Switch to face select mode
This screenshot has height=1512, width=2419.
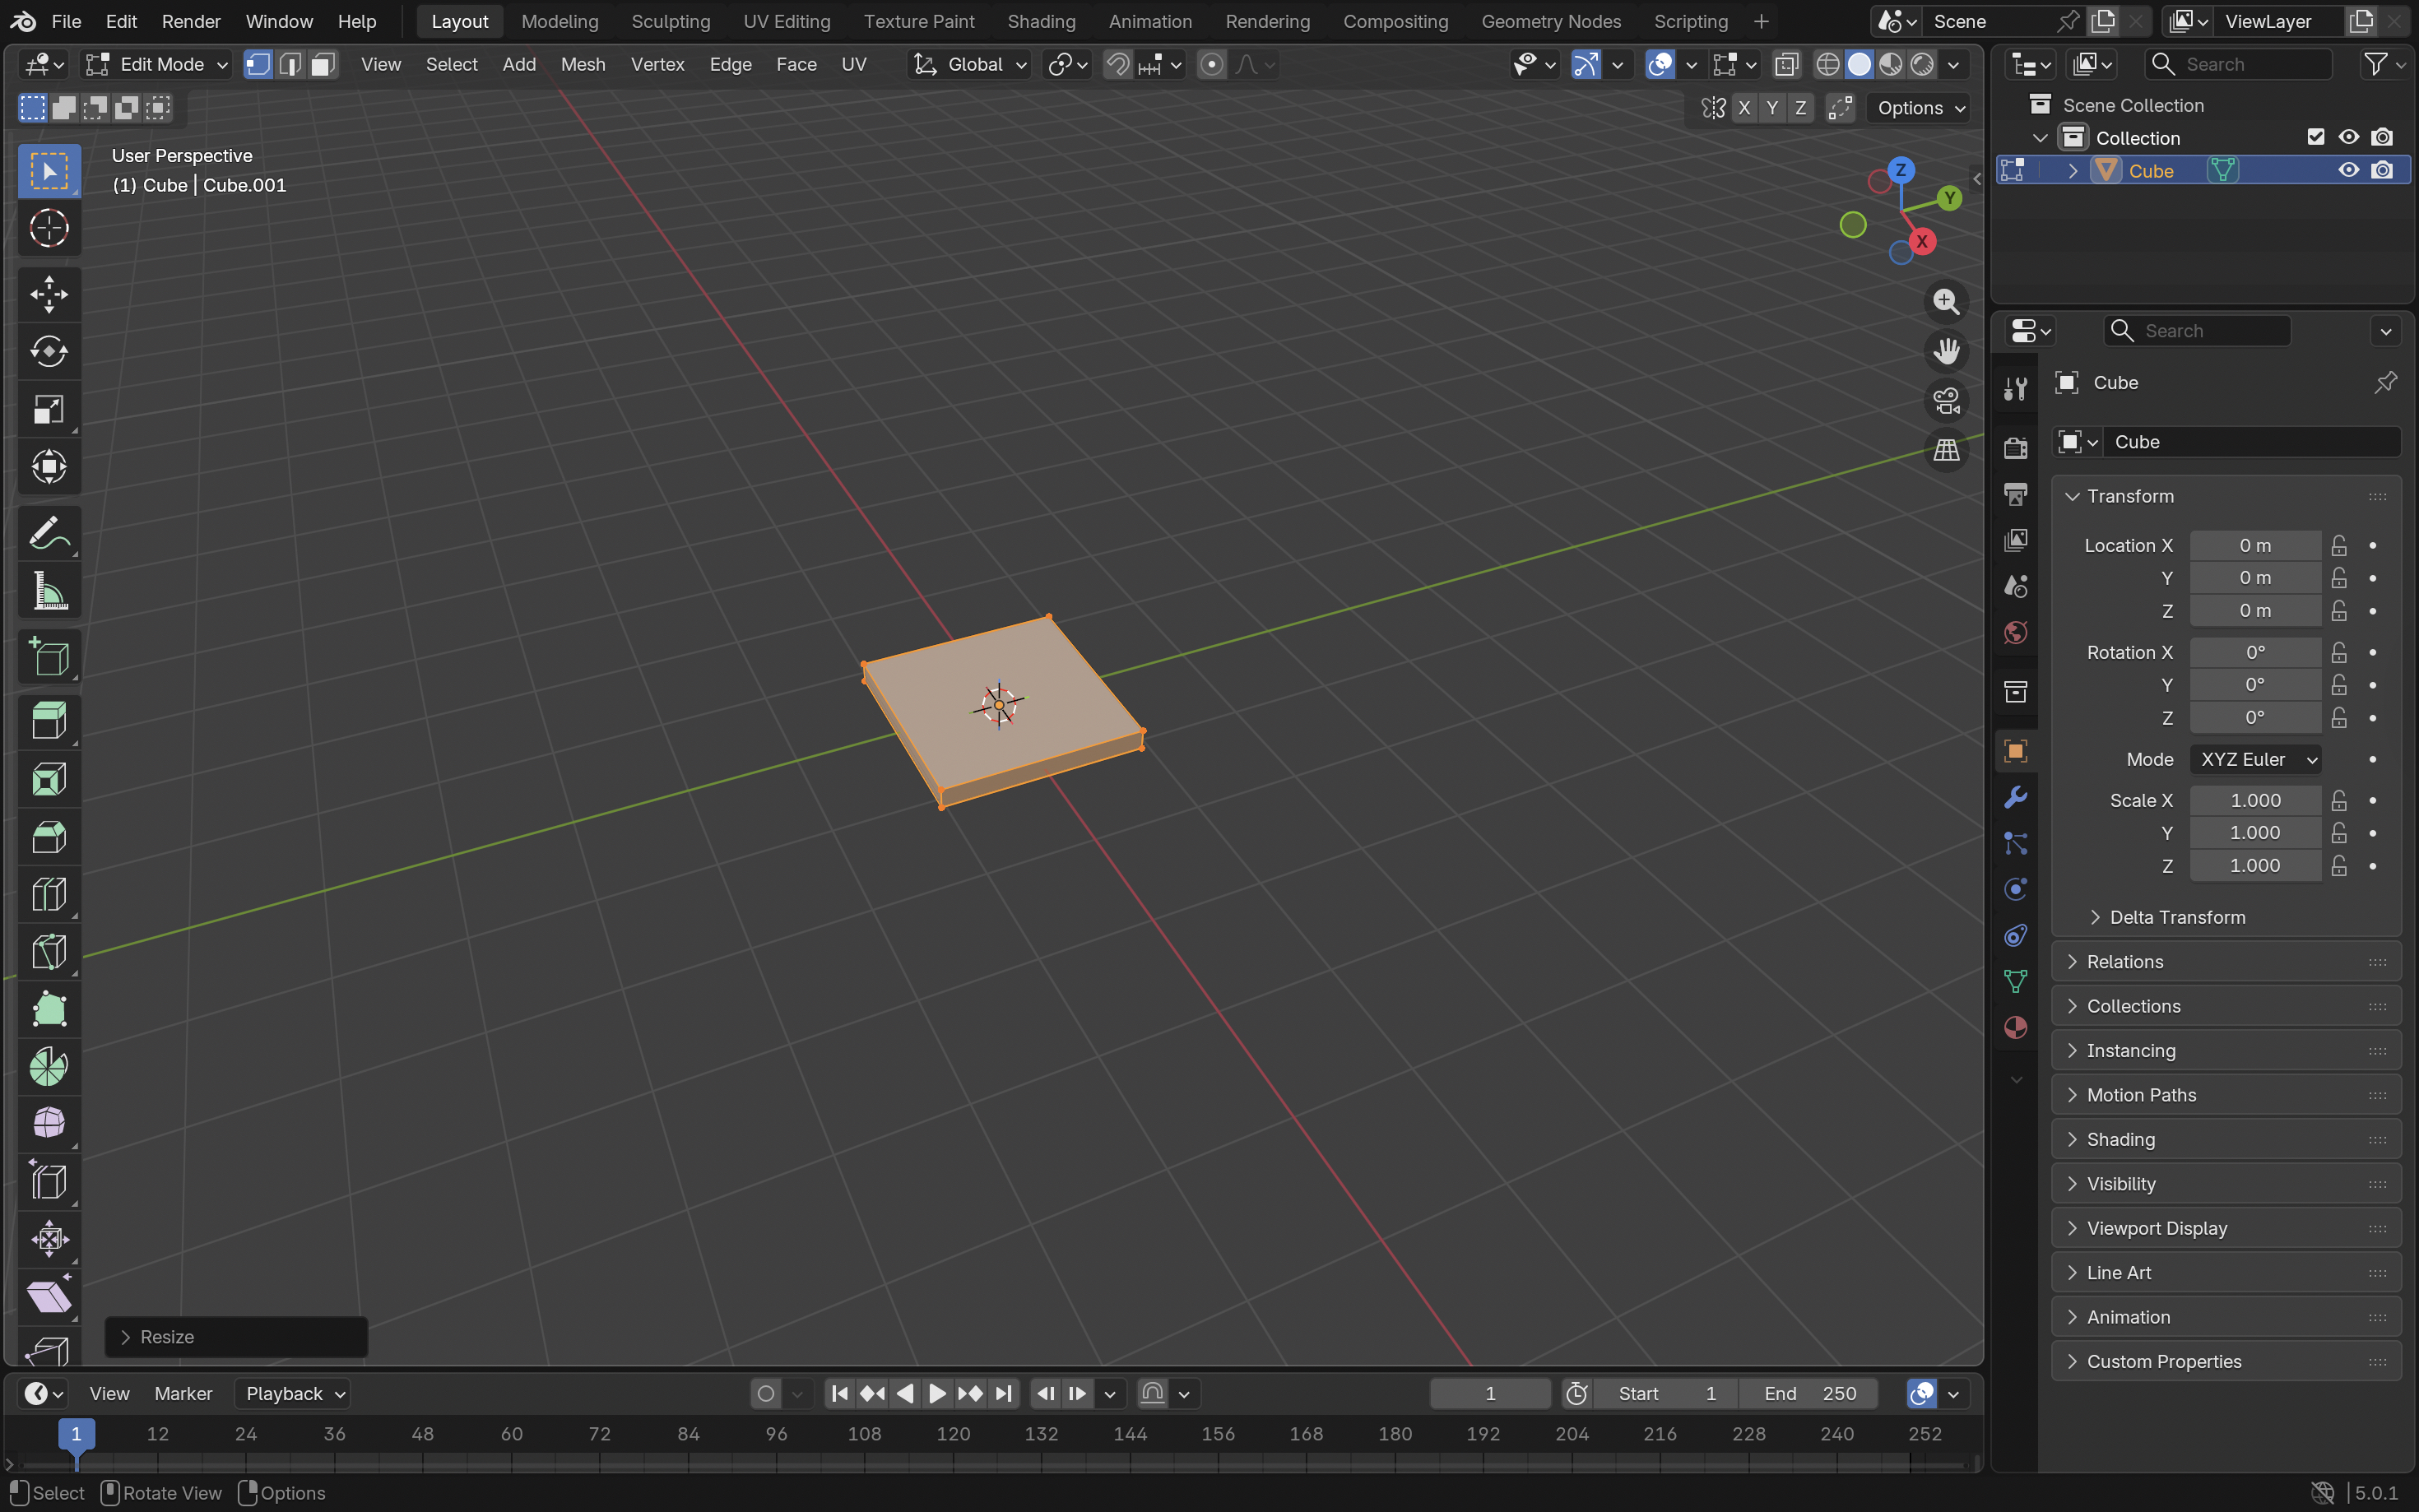(x=322, y=65)
